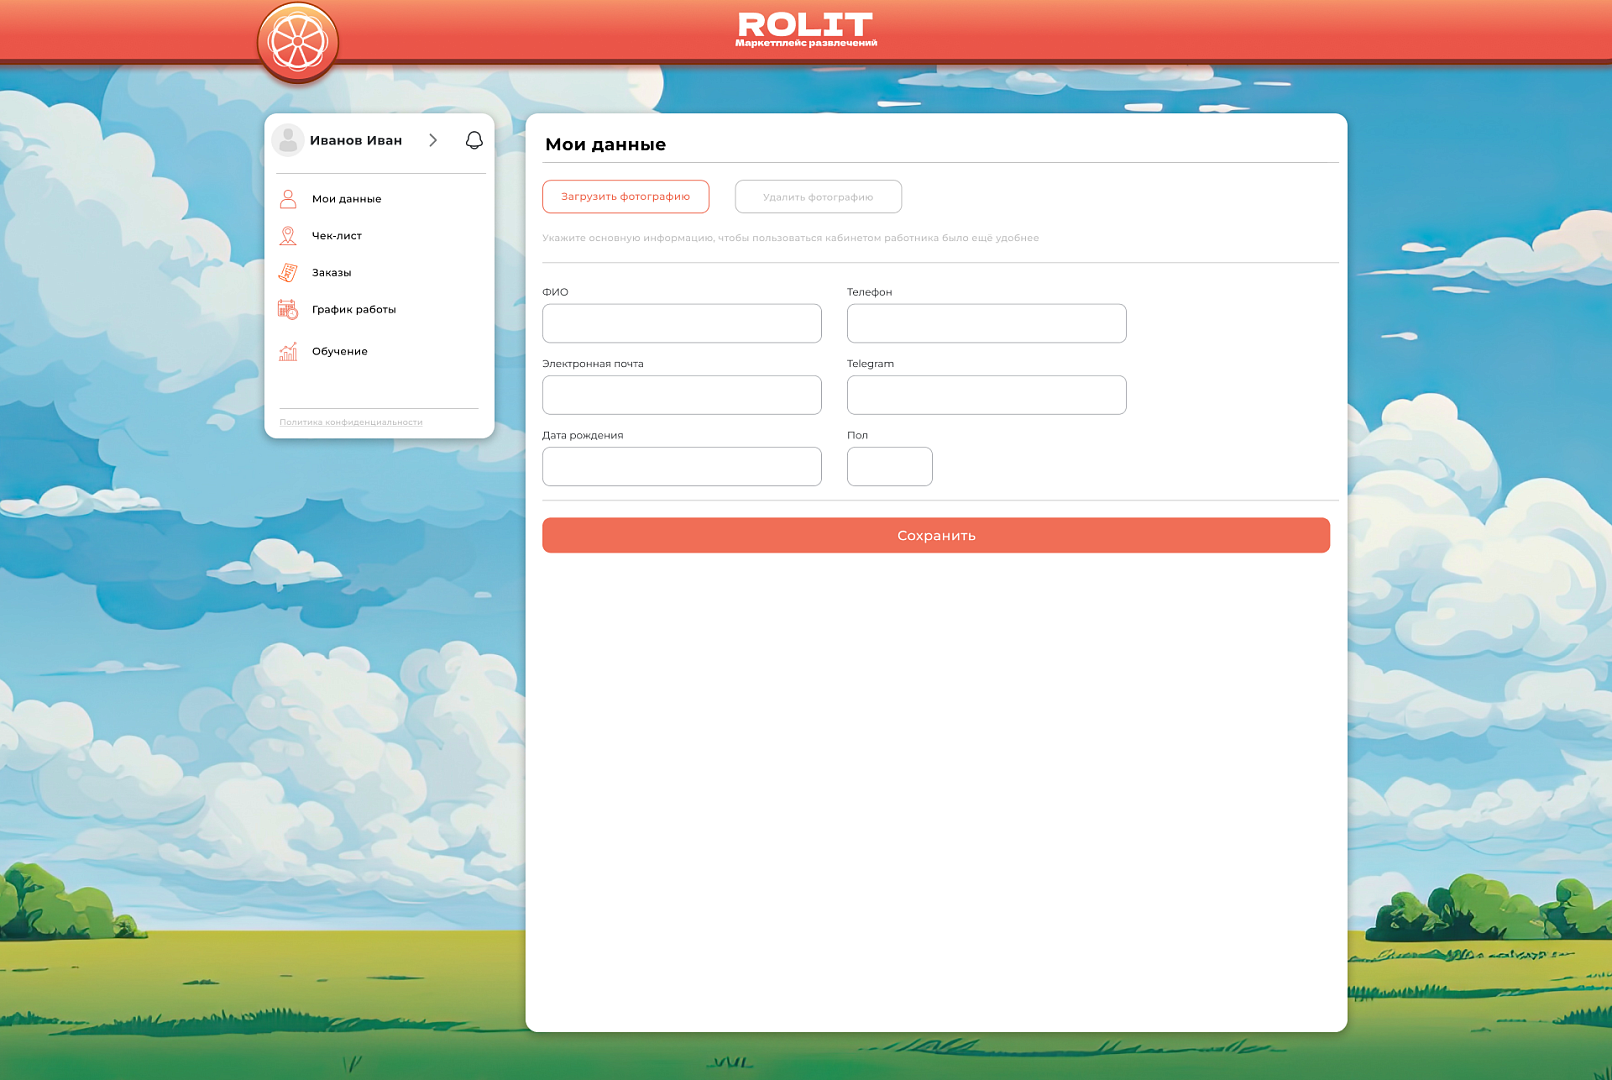Open the Политика конфиденциальности link
Screen dimensions: 1612x1080
pyautogui.click(x=351, y=422)
